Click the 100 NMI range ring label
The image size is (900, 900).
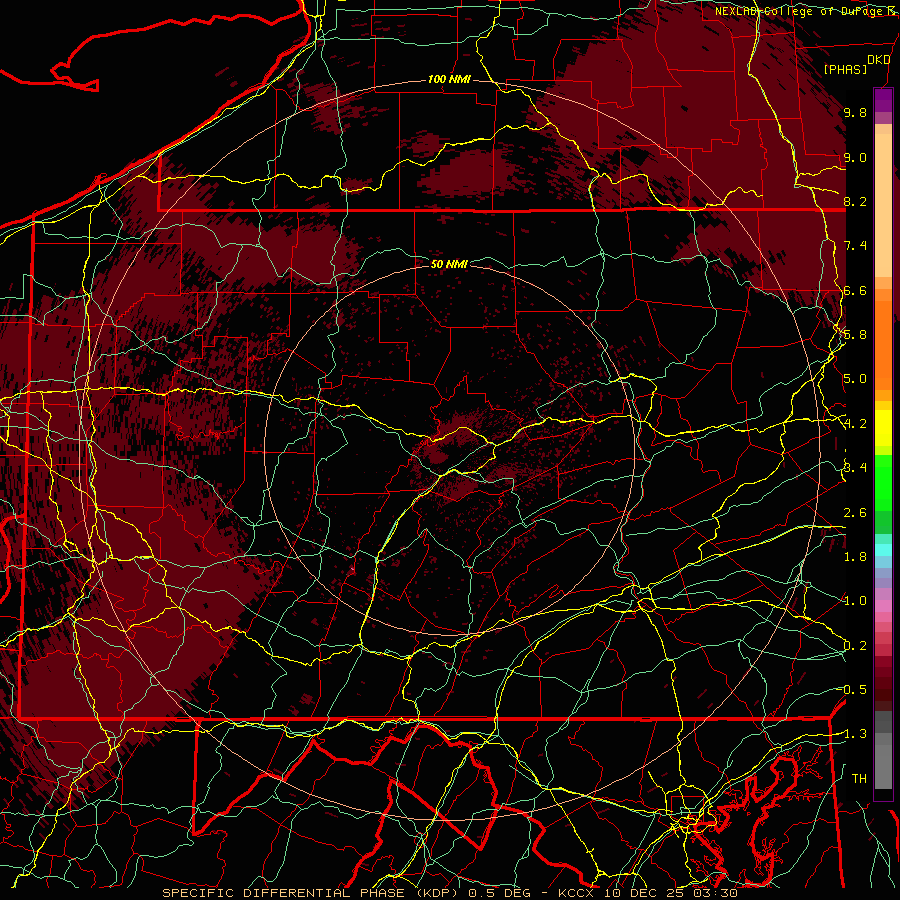click(x=449, y=79)
